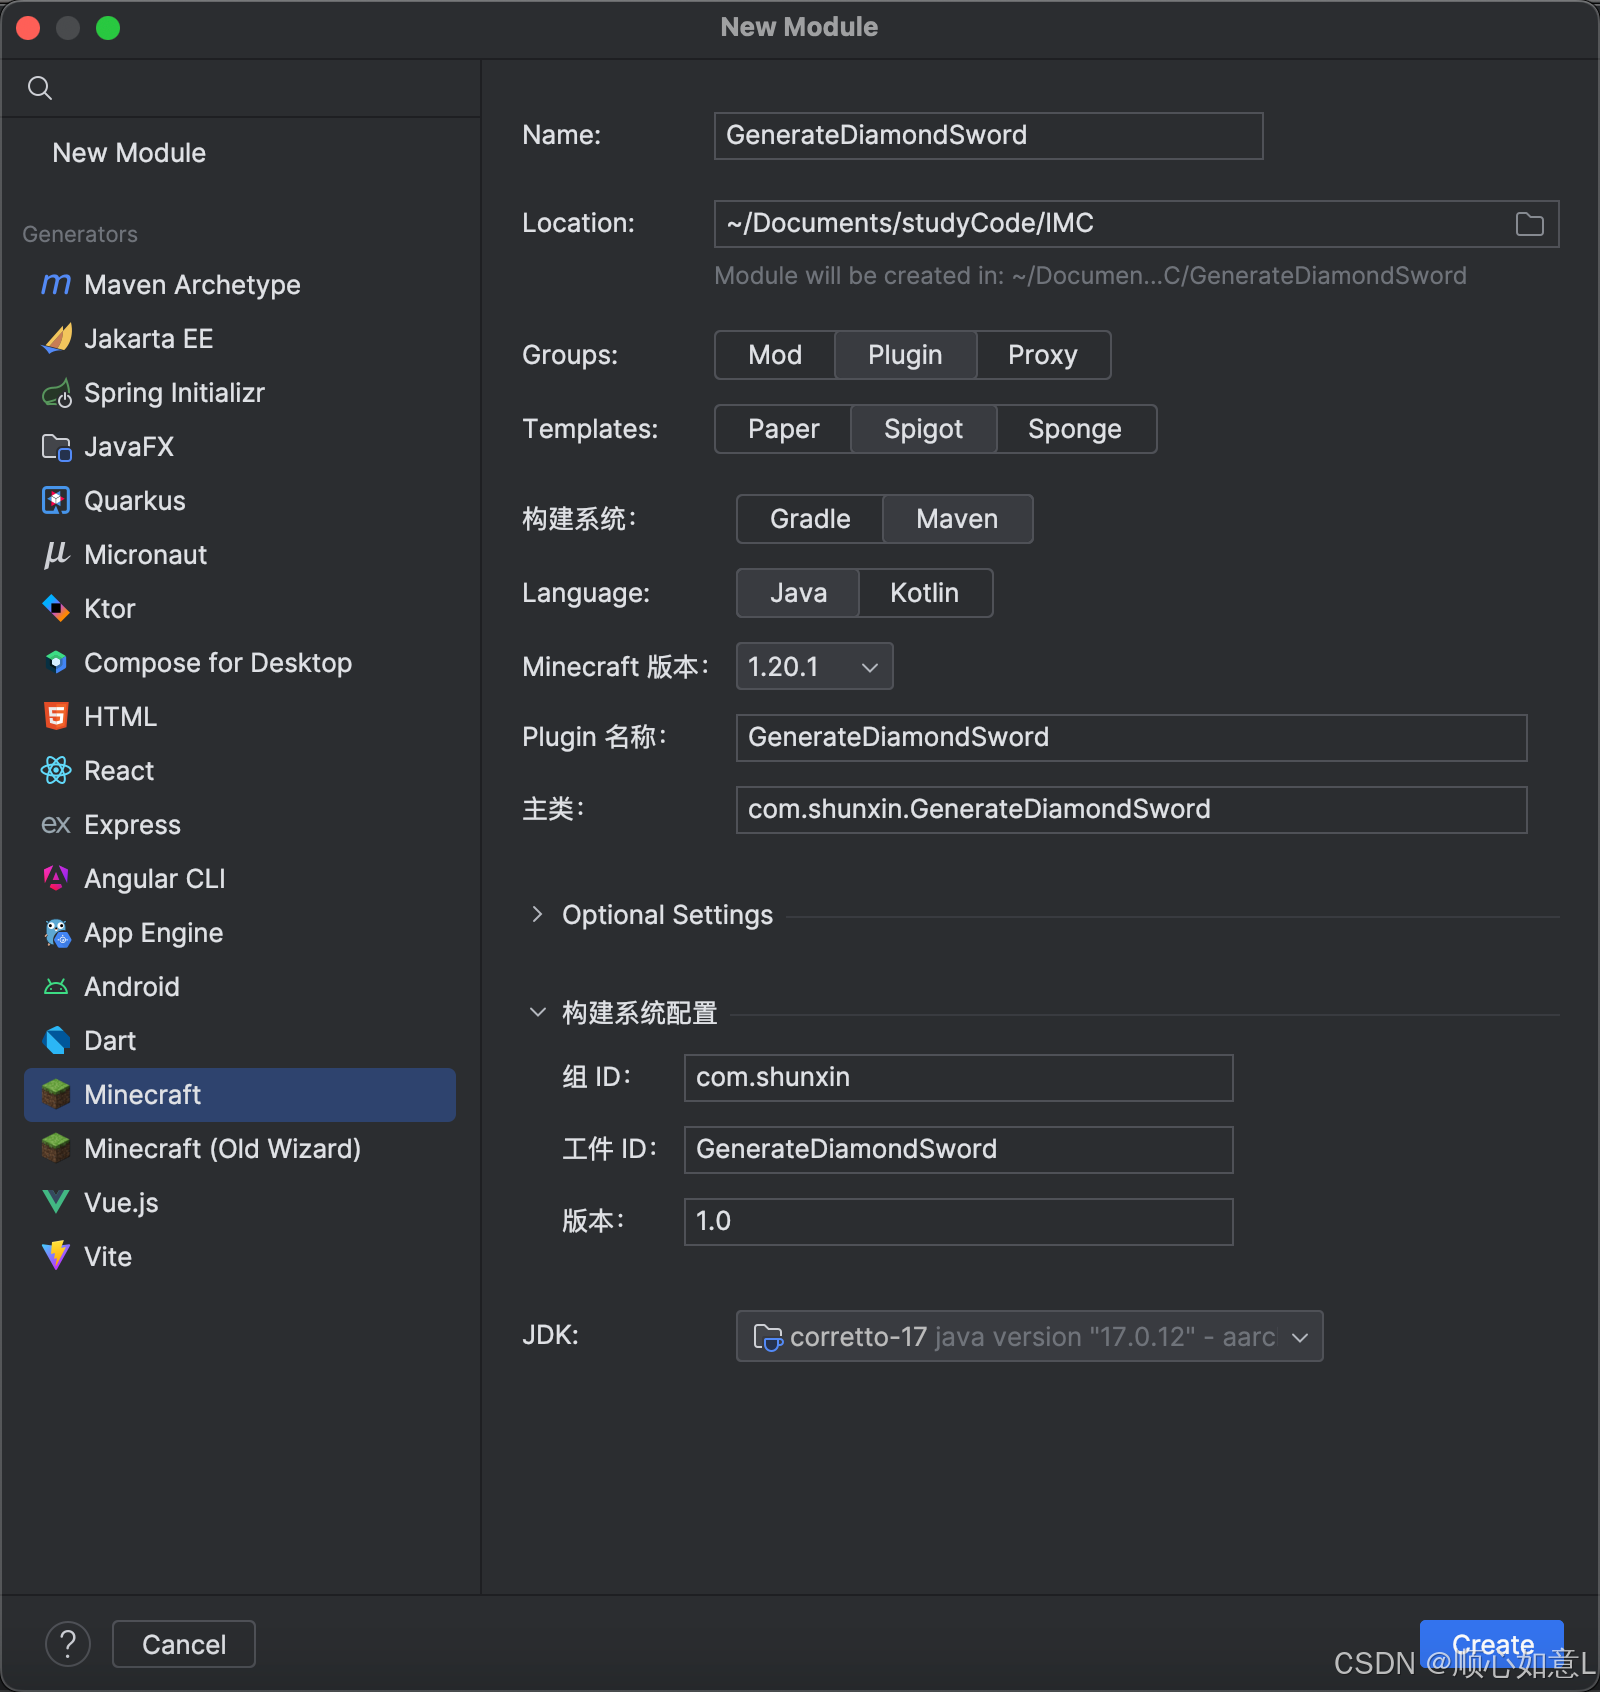The height and width of the screenshot is (1692, 1600).
Task: Set language to Kotlin
Action: point(925,593)
